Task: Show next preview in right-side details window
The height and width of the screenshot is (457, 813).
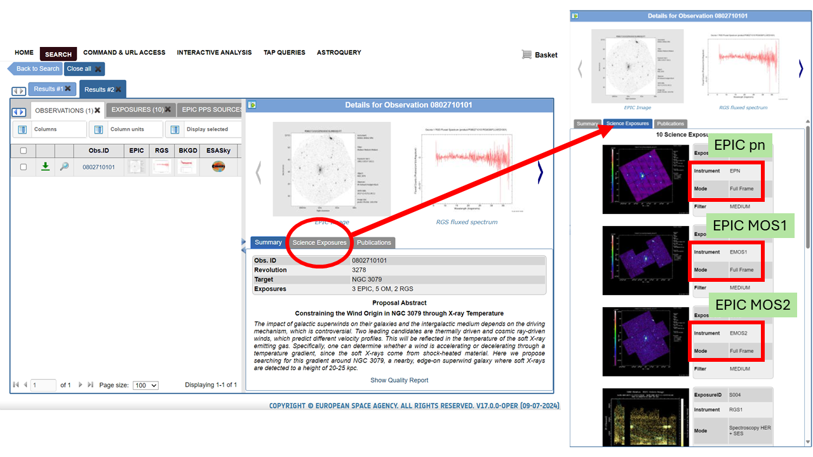Action: coord(801,68)
